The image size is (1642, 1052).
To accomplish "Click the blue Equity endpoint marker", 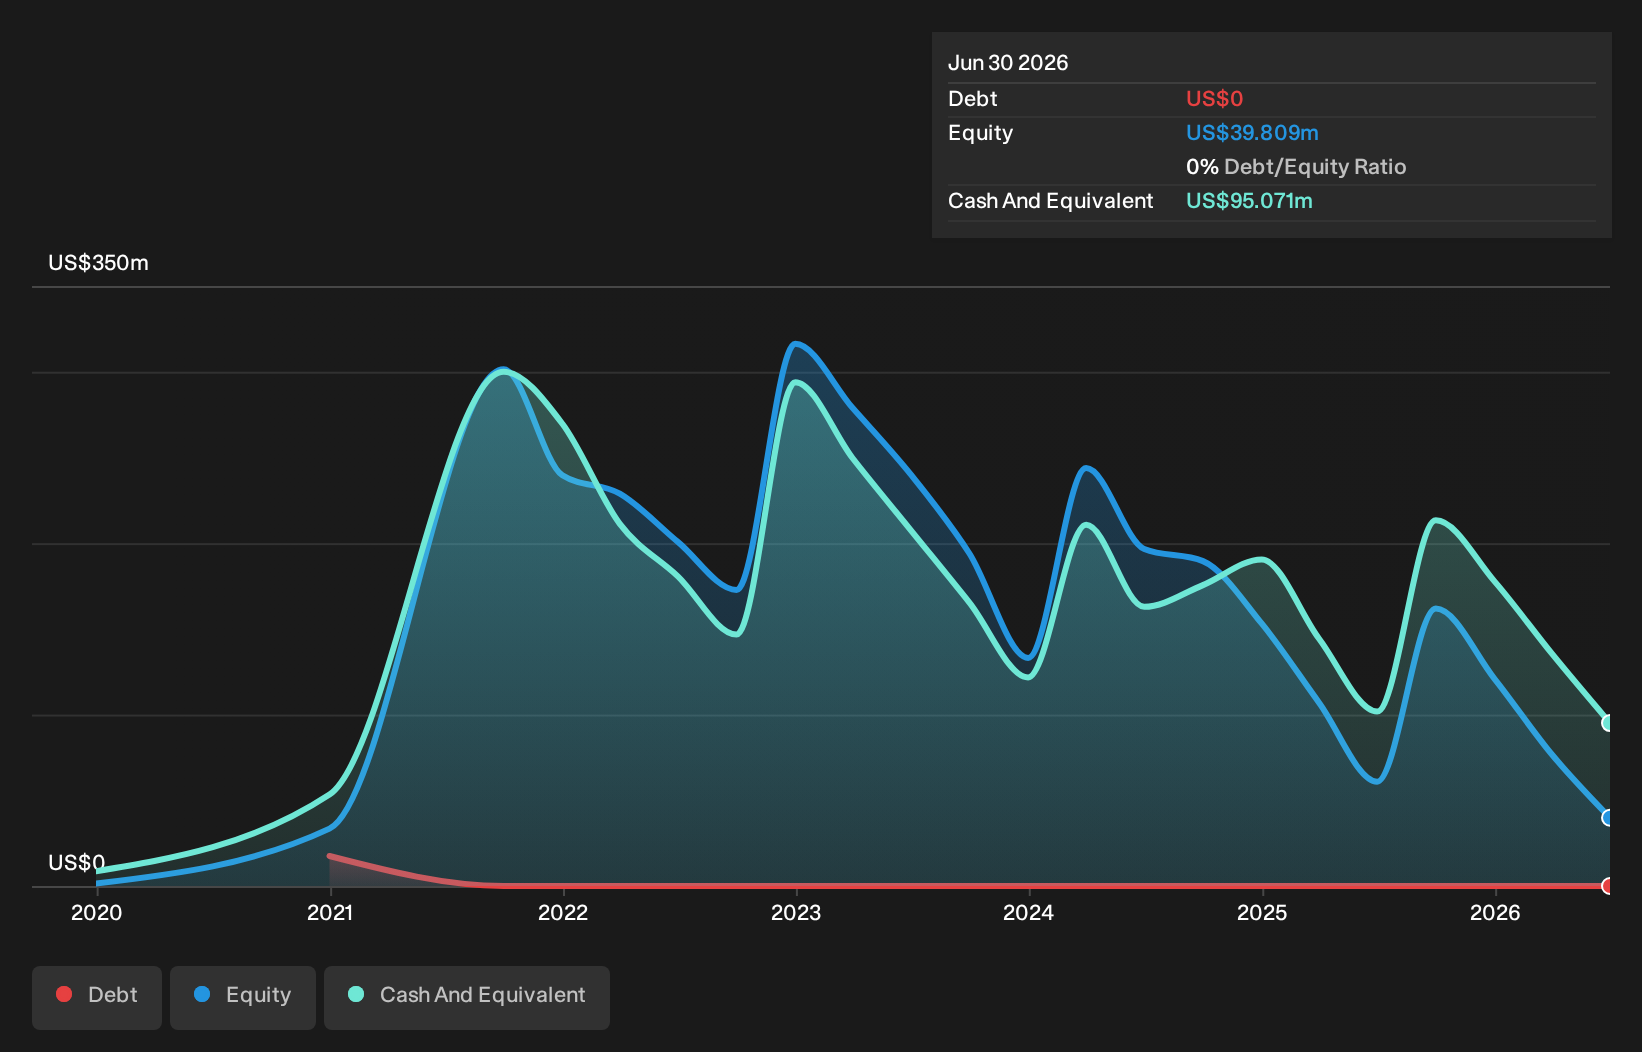I will (1607, 818).
